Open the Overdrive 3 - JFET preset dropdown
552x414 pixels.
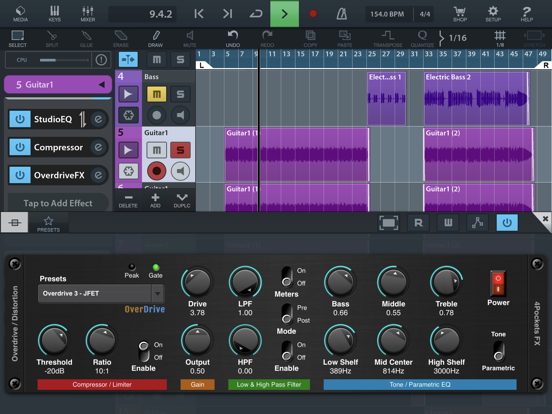pyautogui.click(x=101, y=293)
